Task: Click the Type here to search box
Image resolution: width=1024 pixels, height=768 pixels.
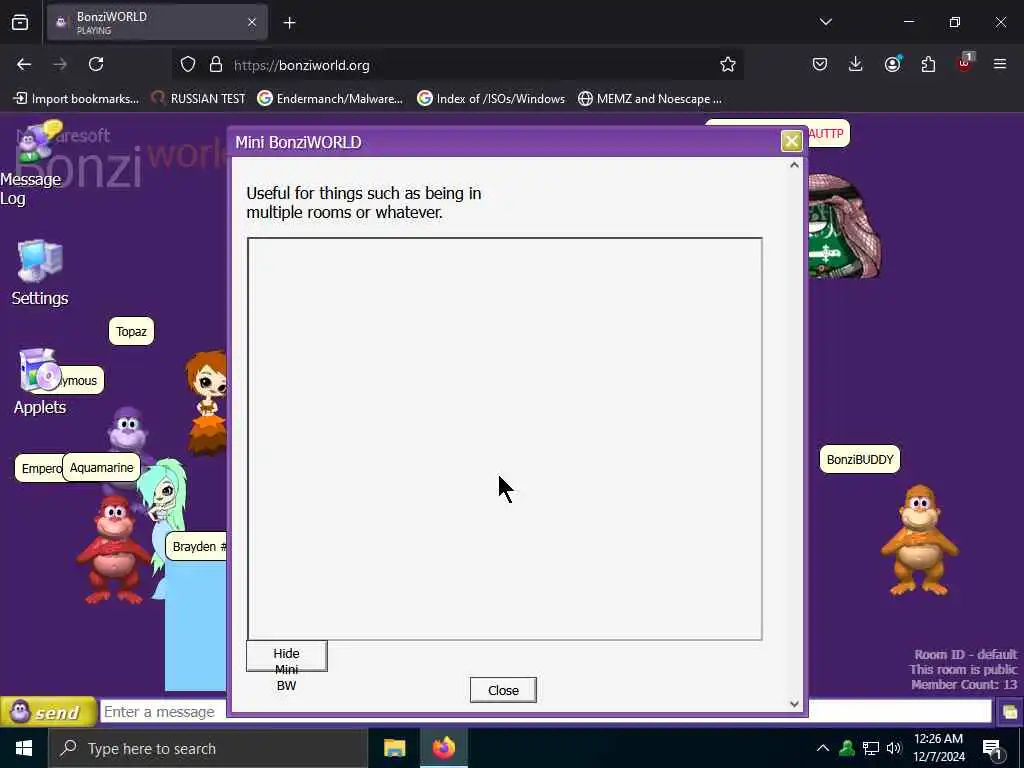Action: pyautogui.click(x=208, y=748)
